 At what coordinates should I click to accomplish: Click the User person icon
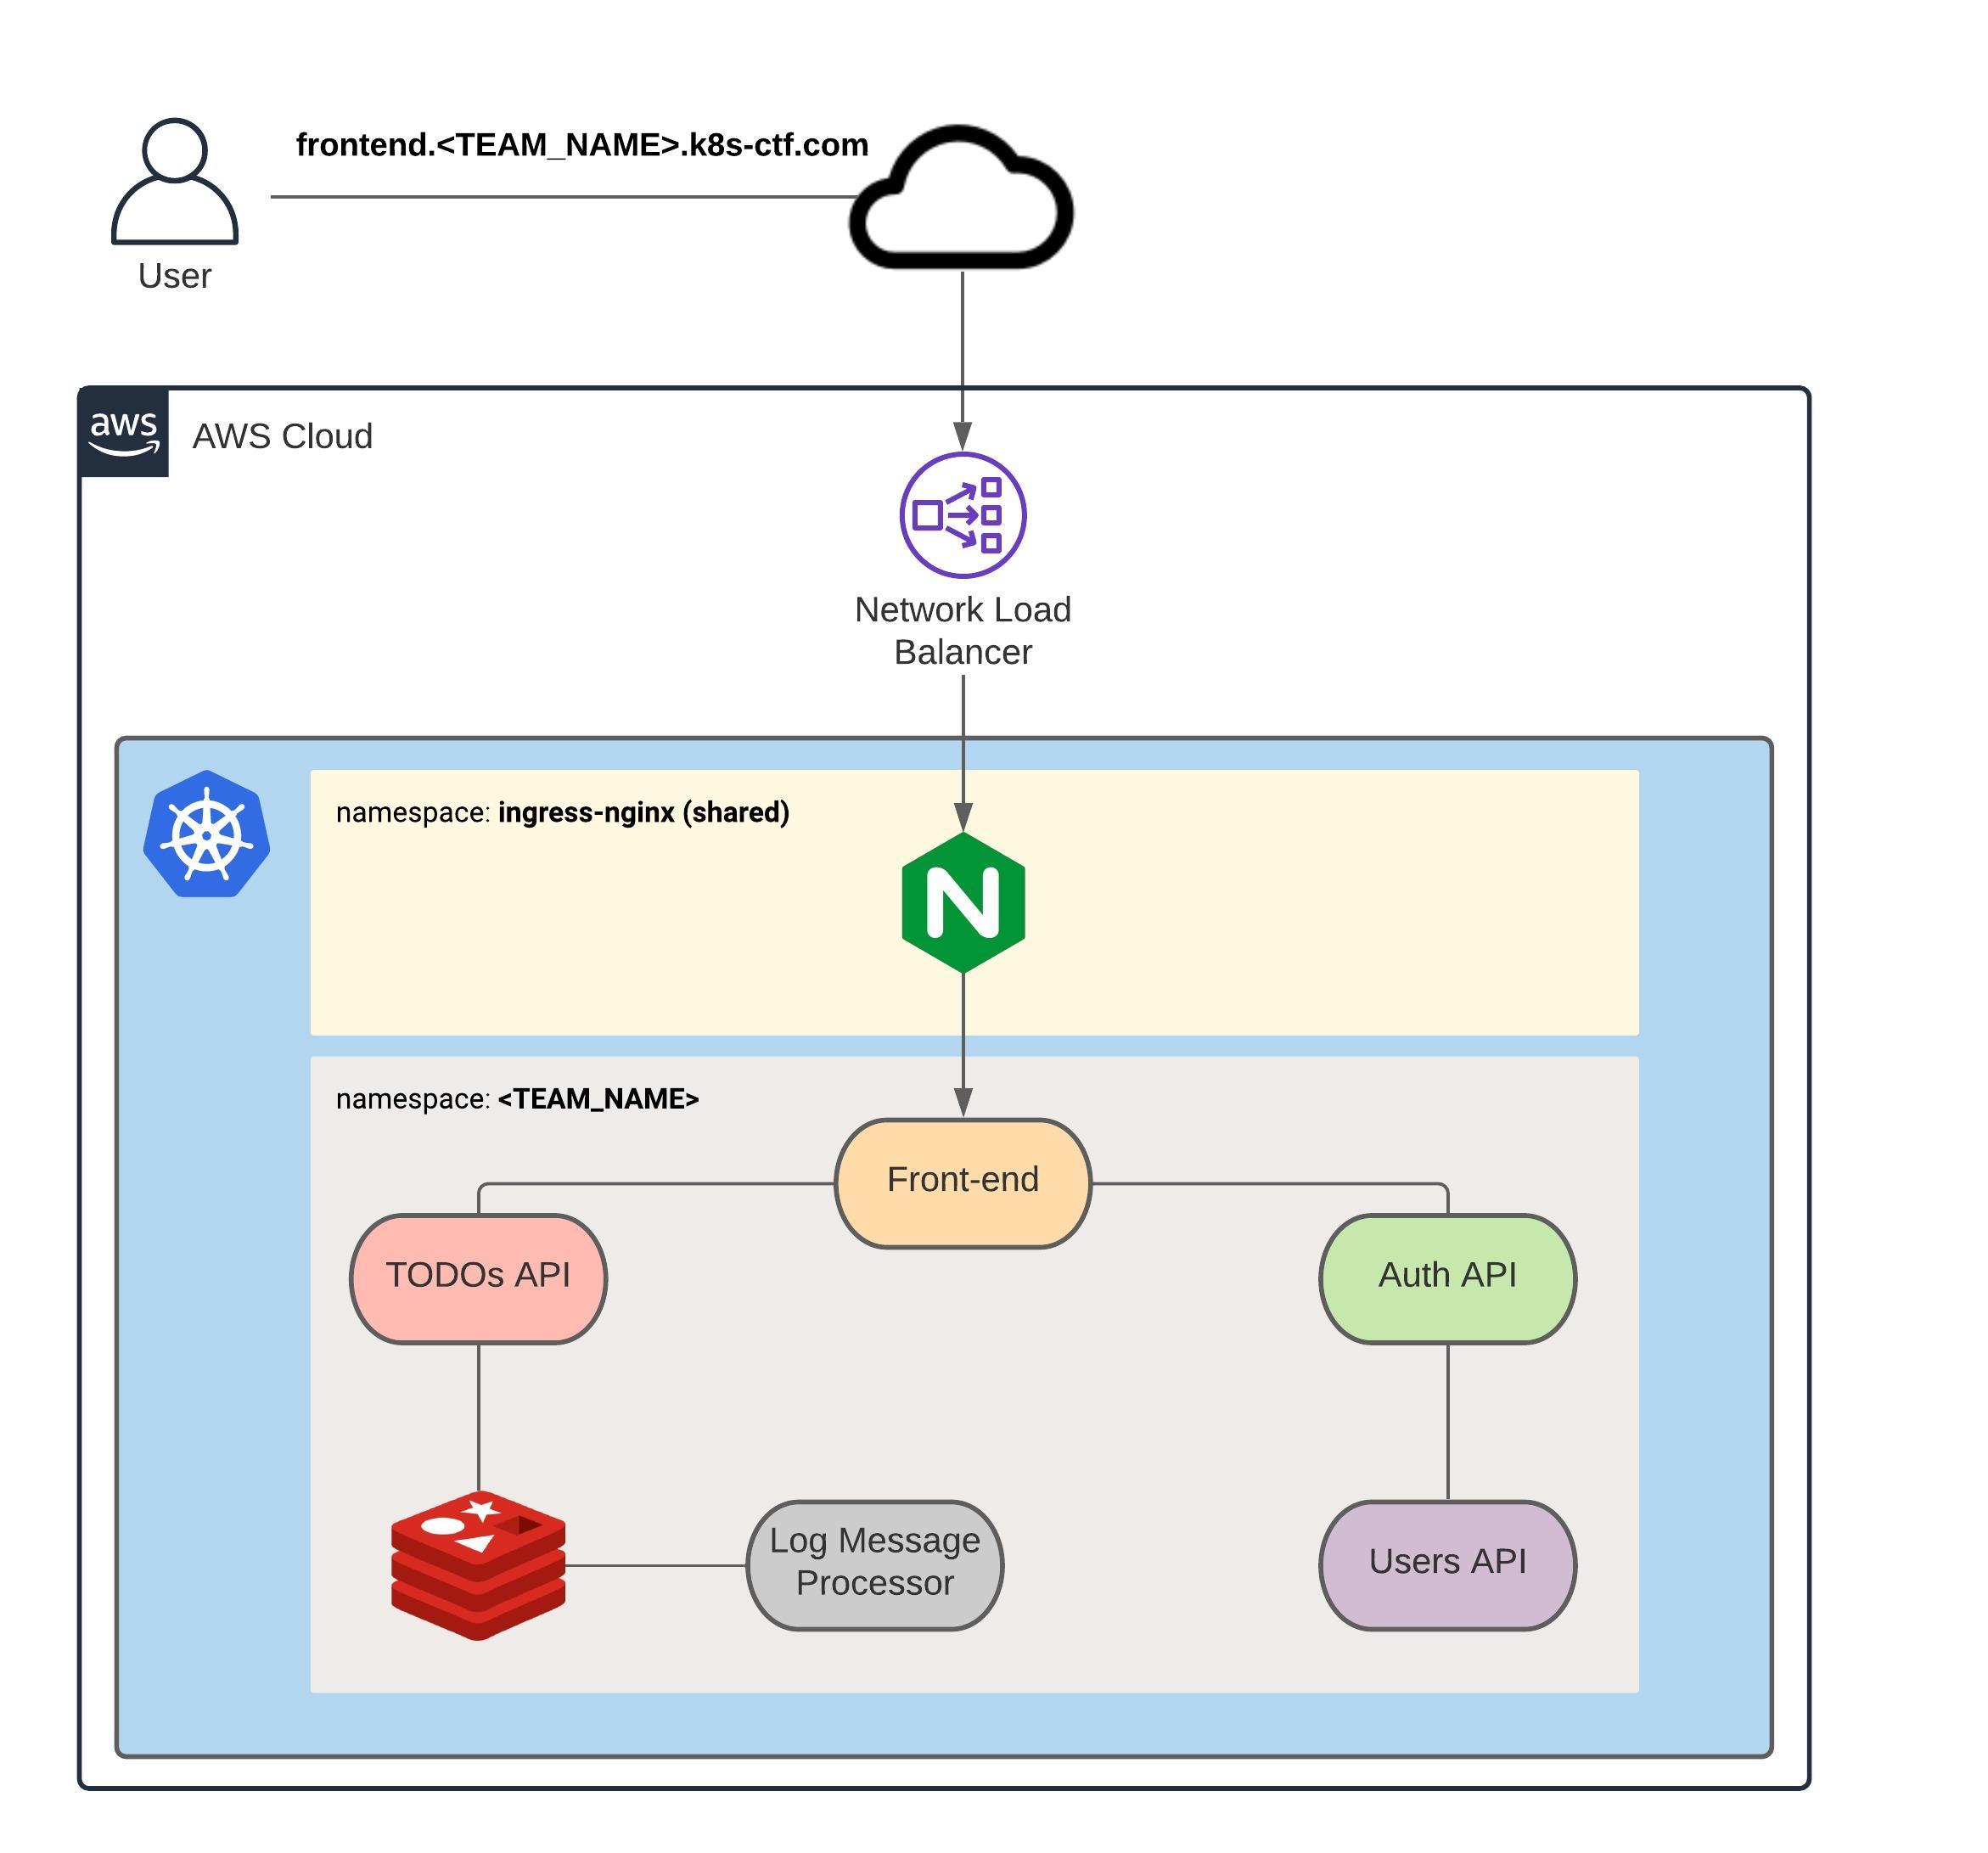[x=174, y=181]
